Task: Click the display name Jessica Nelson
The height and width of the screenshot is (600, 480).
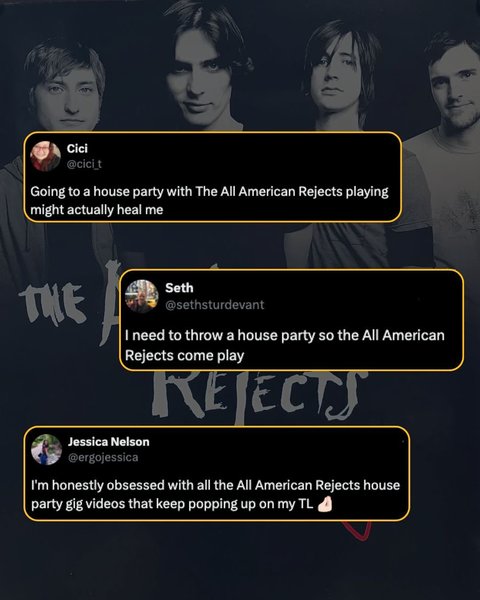Action: pos(109,442)
